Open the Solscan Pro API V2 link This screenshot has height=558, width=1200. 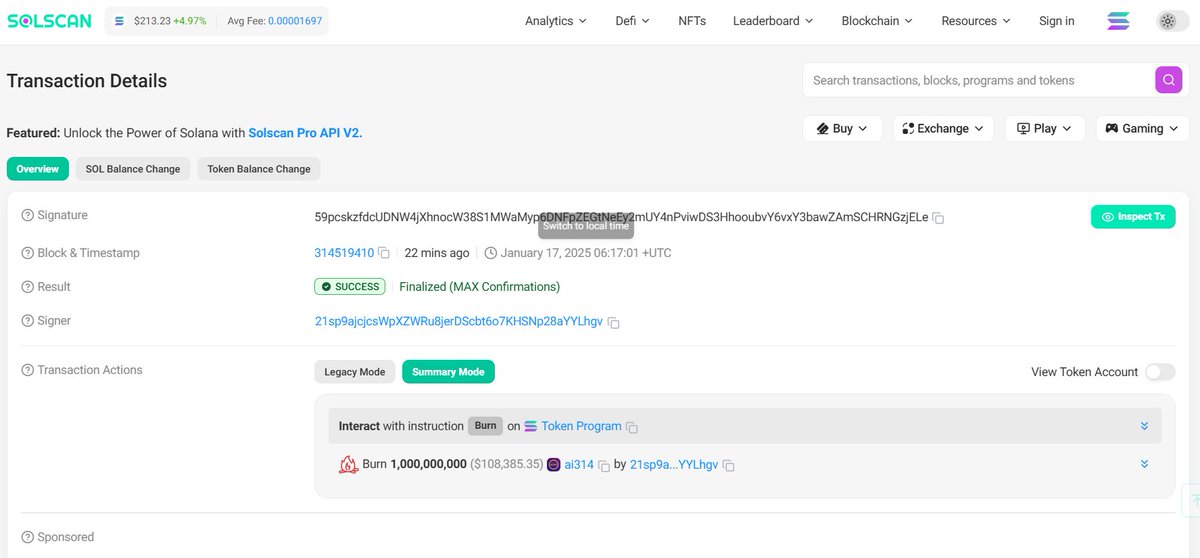(305, 132)
